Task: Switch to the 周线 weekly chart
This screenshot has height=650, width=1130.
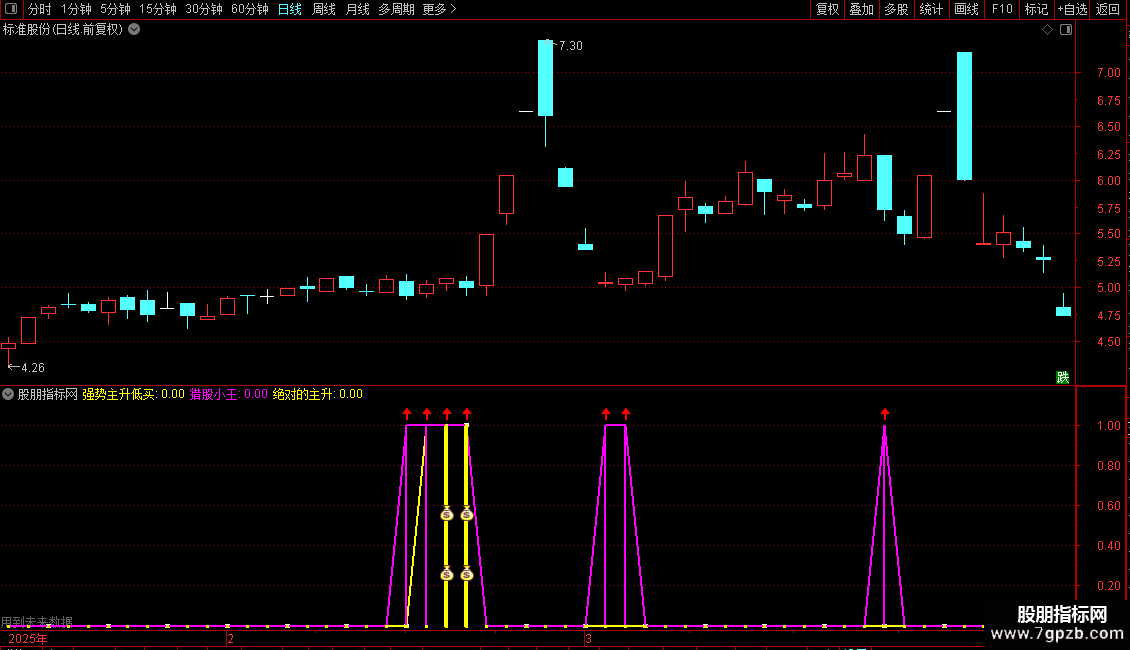Action: [x=324, y=9]
